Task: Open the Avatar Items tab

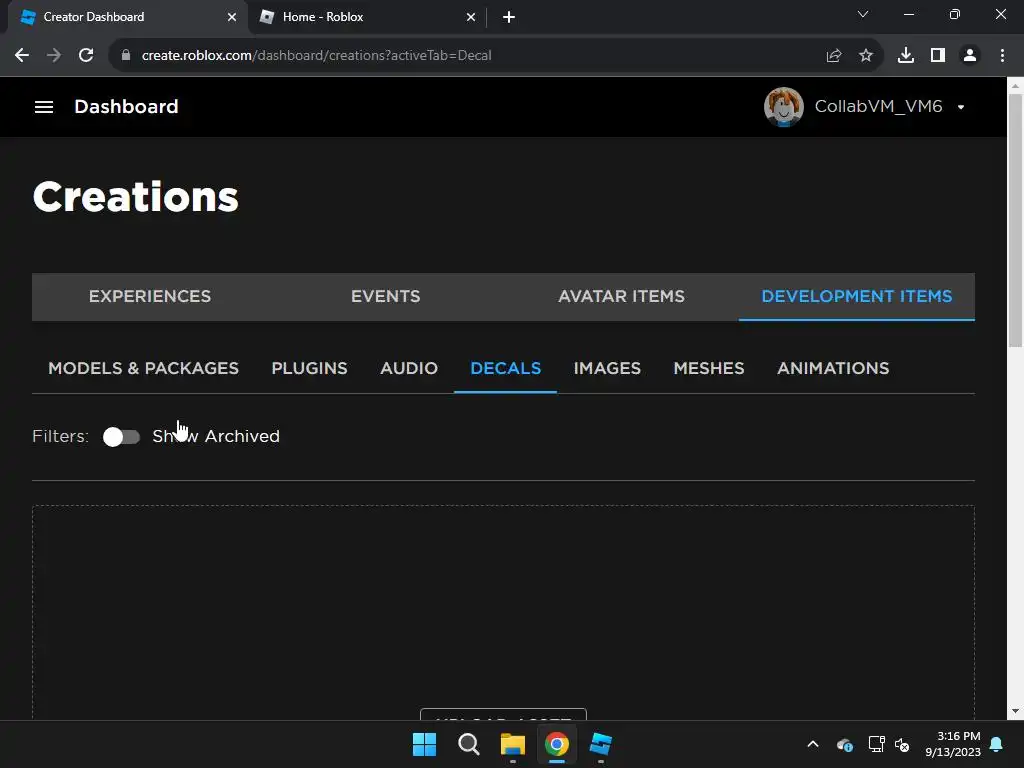Action: [621, 296]
